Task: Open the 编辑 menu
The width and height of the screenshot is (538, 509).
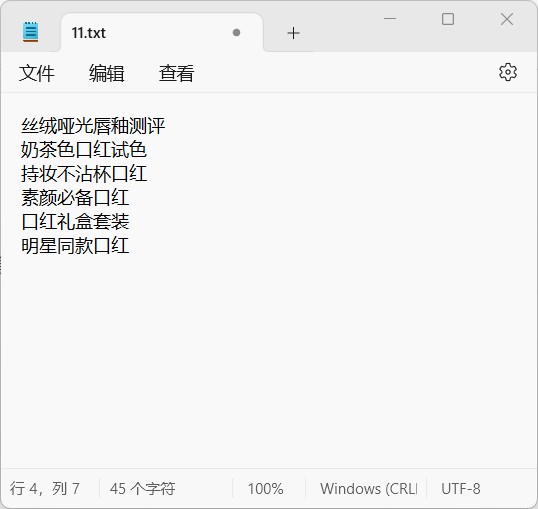Action: tap(106, 73)
